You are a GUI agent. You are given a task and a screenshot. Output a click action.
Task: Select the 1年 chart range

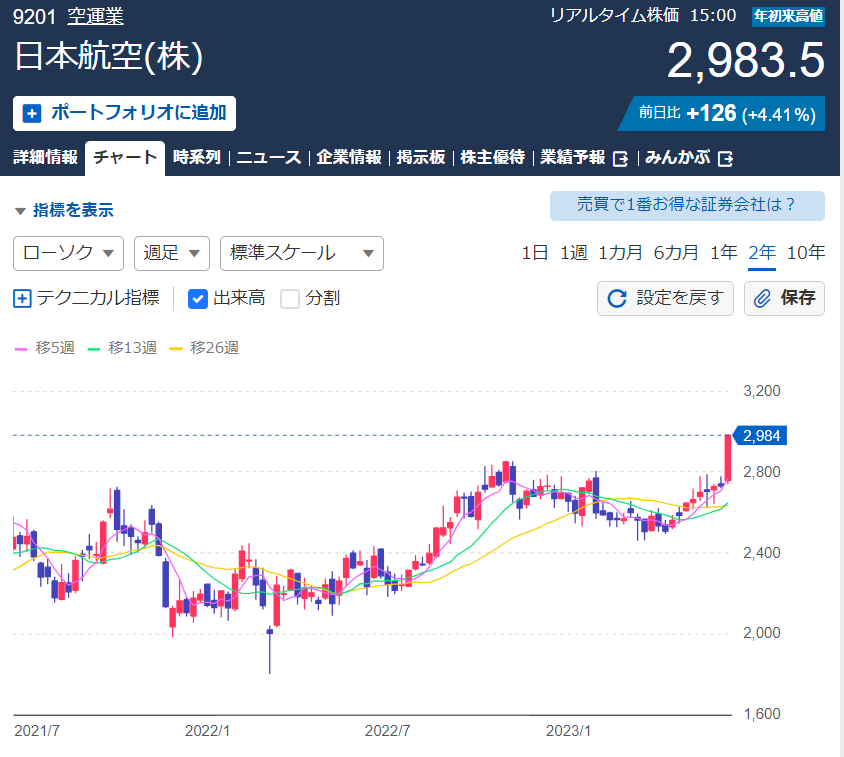pyautogui.click(x=723, y=253)
